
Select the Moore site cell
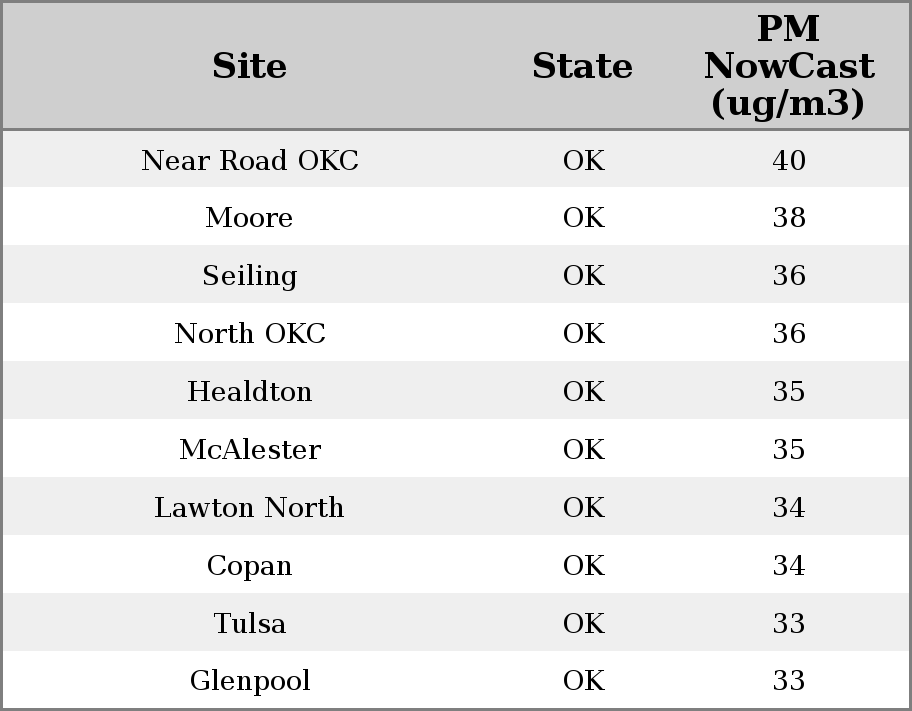249,218
